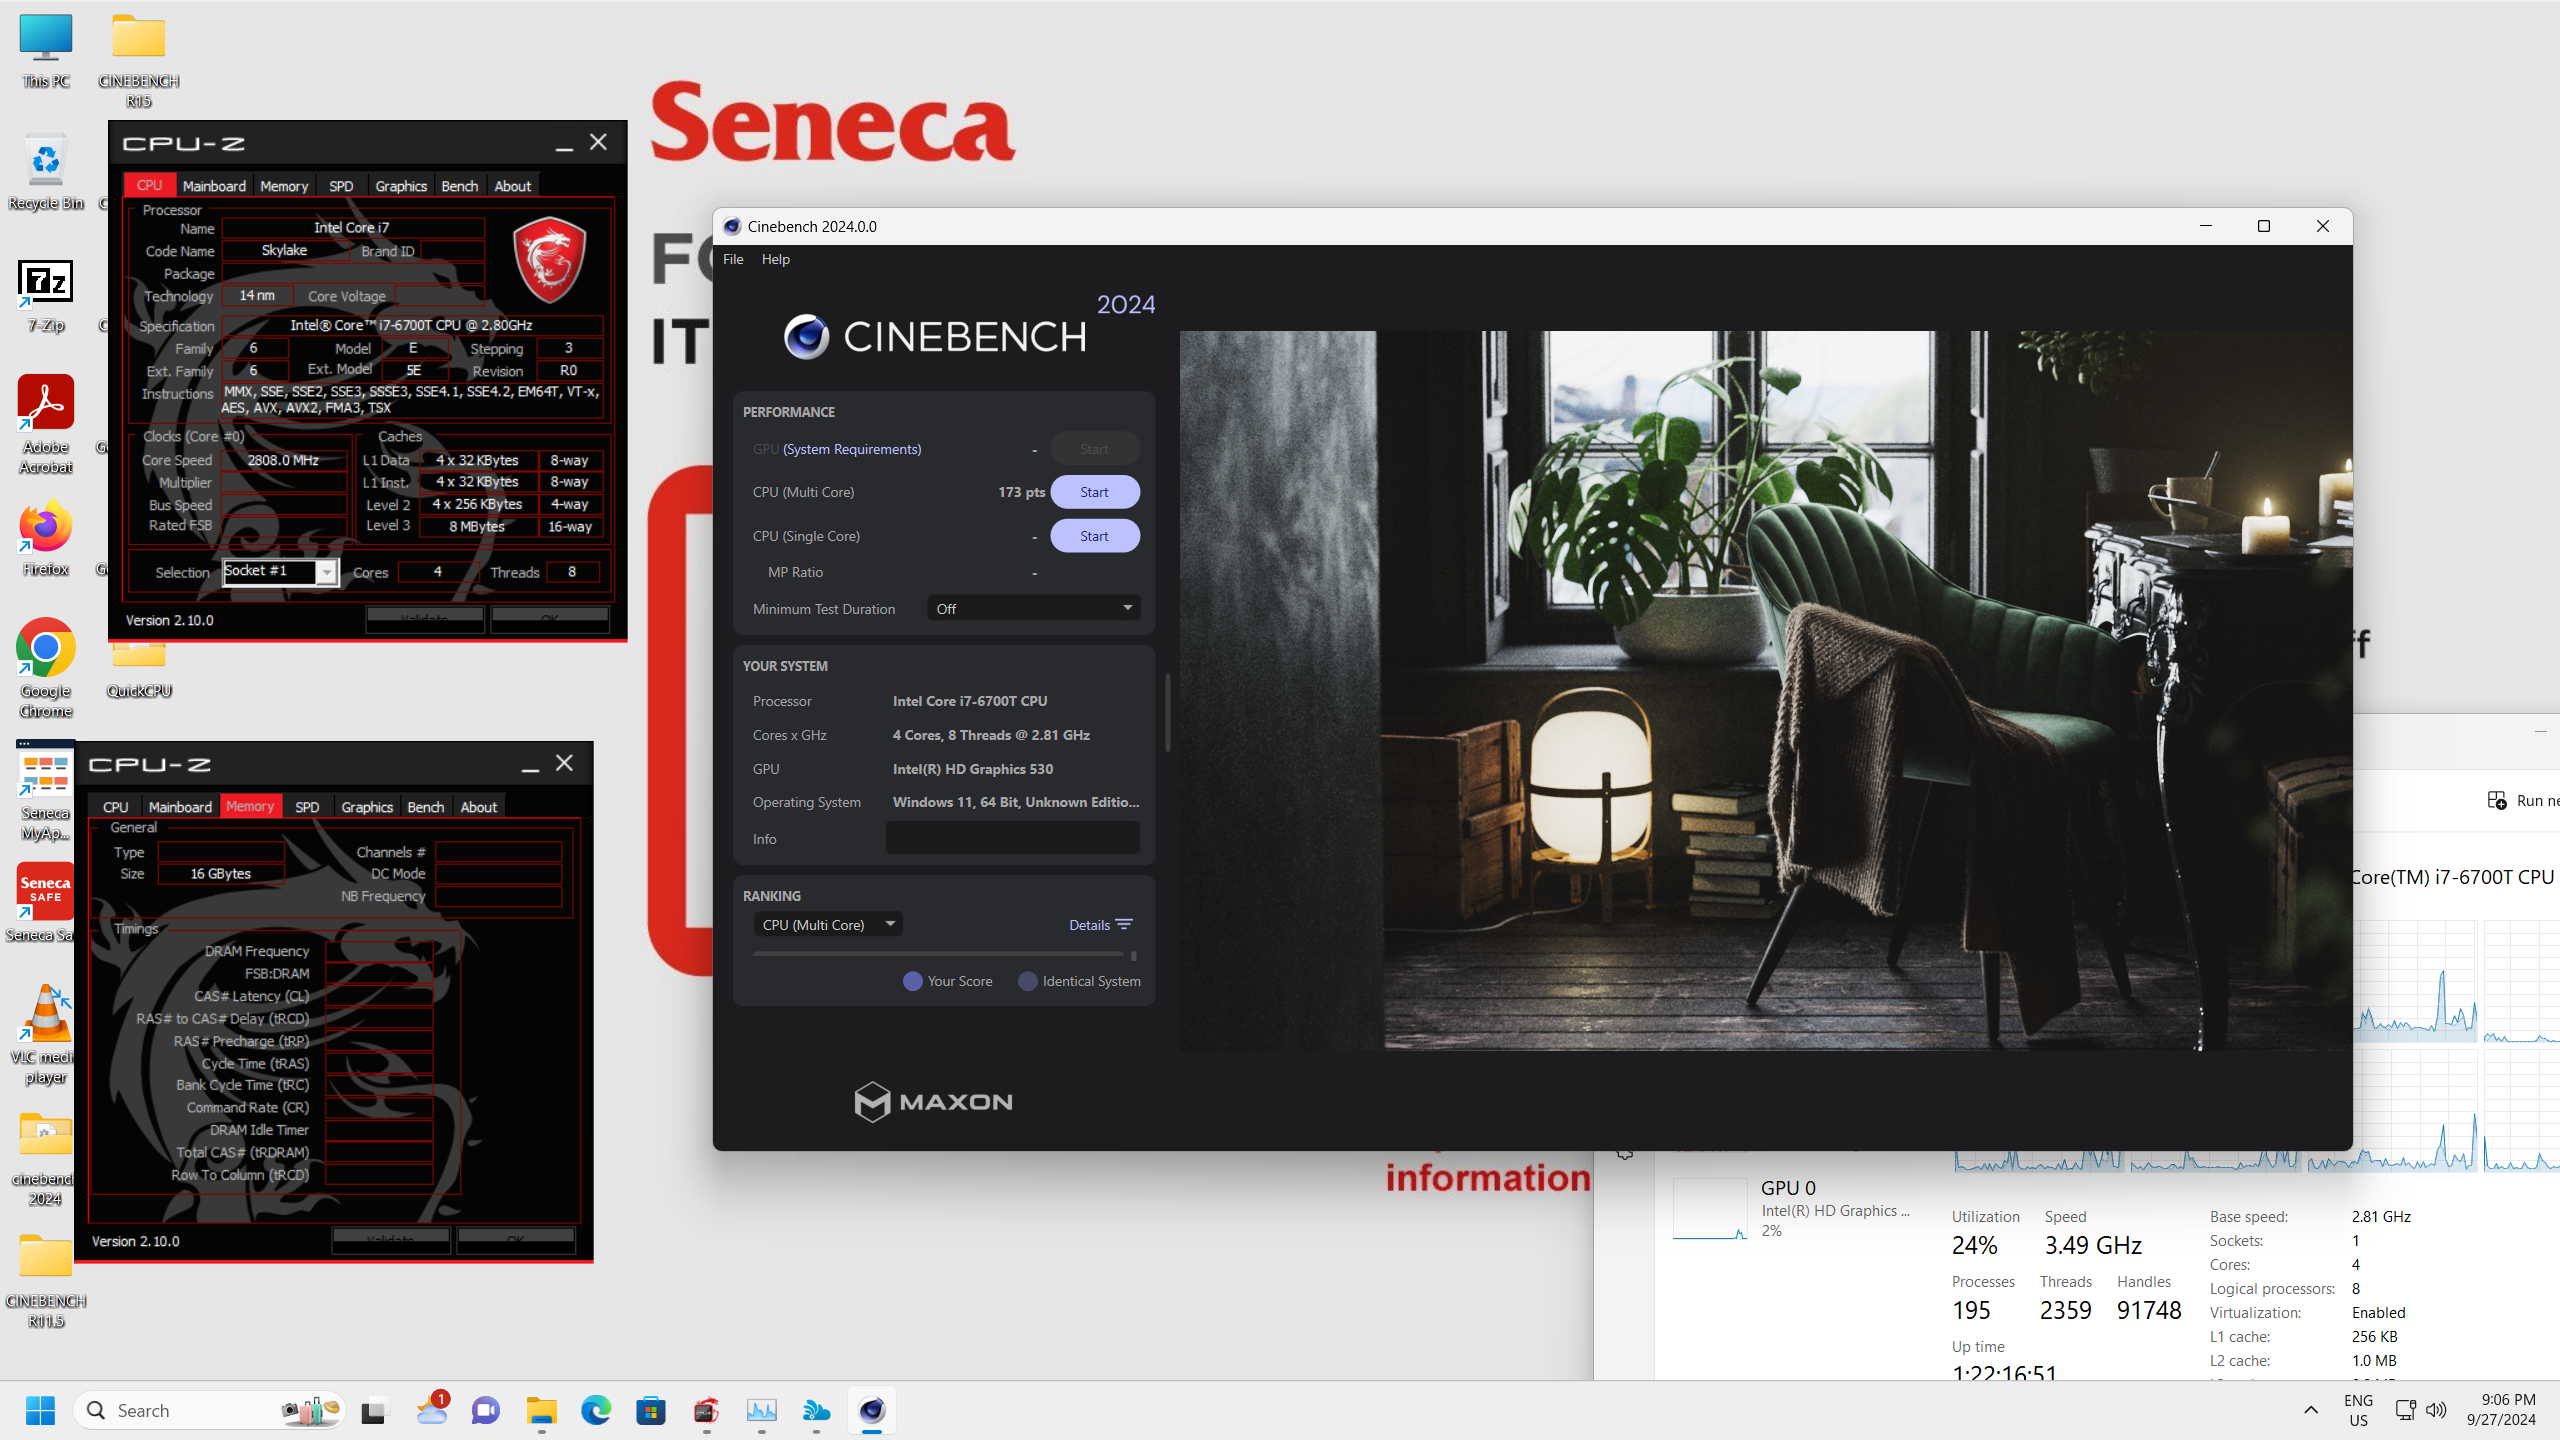Click the Cinebench panel vertical scrollbar
Image resolution: width=2560 pixels, height=1440 pixels.
(1167, 712)
